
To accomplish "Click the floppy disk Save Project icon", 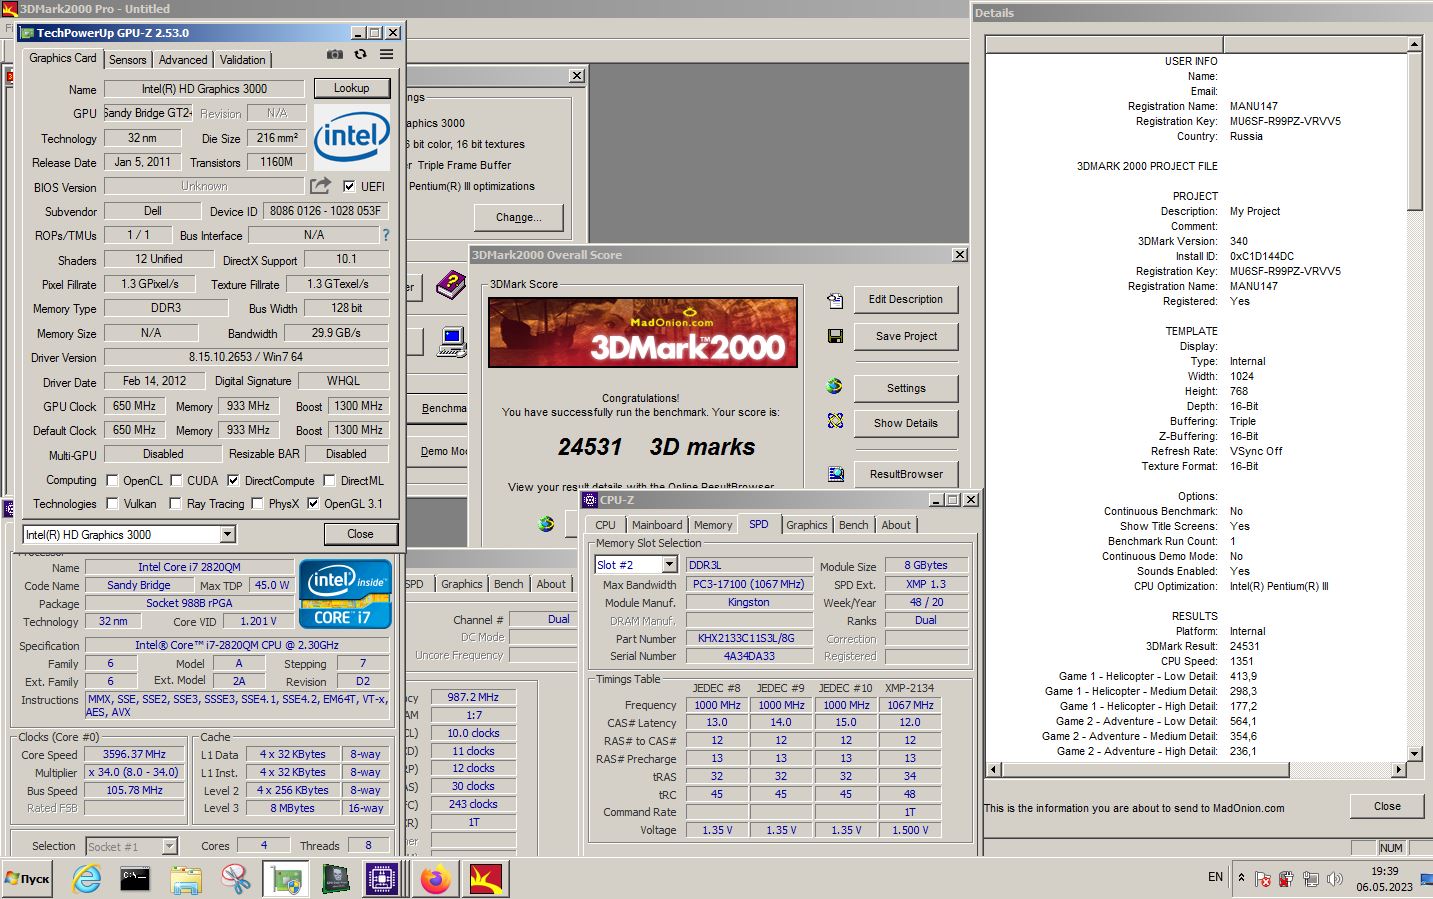I will pyautogui.click(x=835, y=337).
